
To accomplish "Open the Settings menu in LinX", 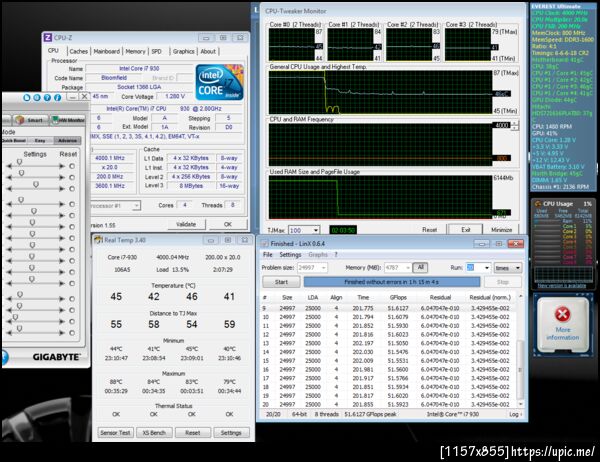I will [290, 255].
